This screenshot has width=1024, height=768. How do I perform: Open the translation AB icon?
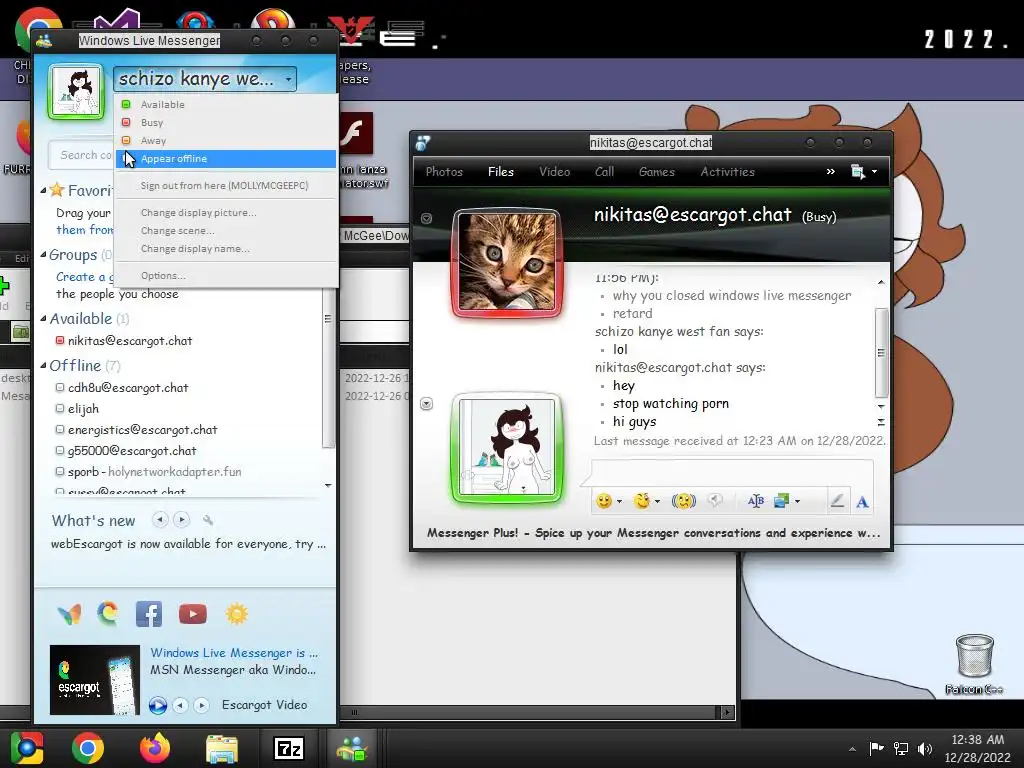coord(756,501)
